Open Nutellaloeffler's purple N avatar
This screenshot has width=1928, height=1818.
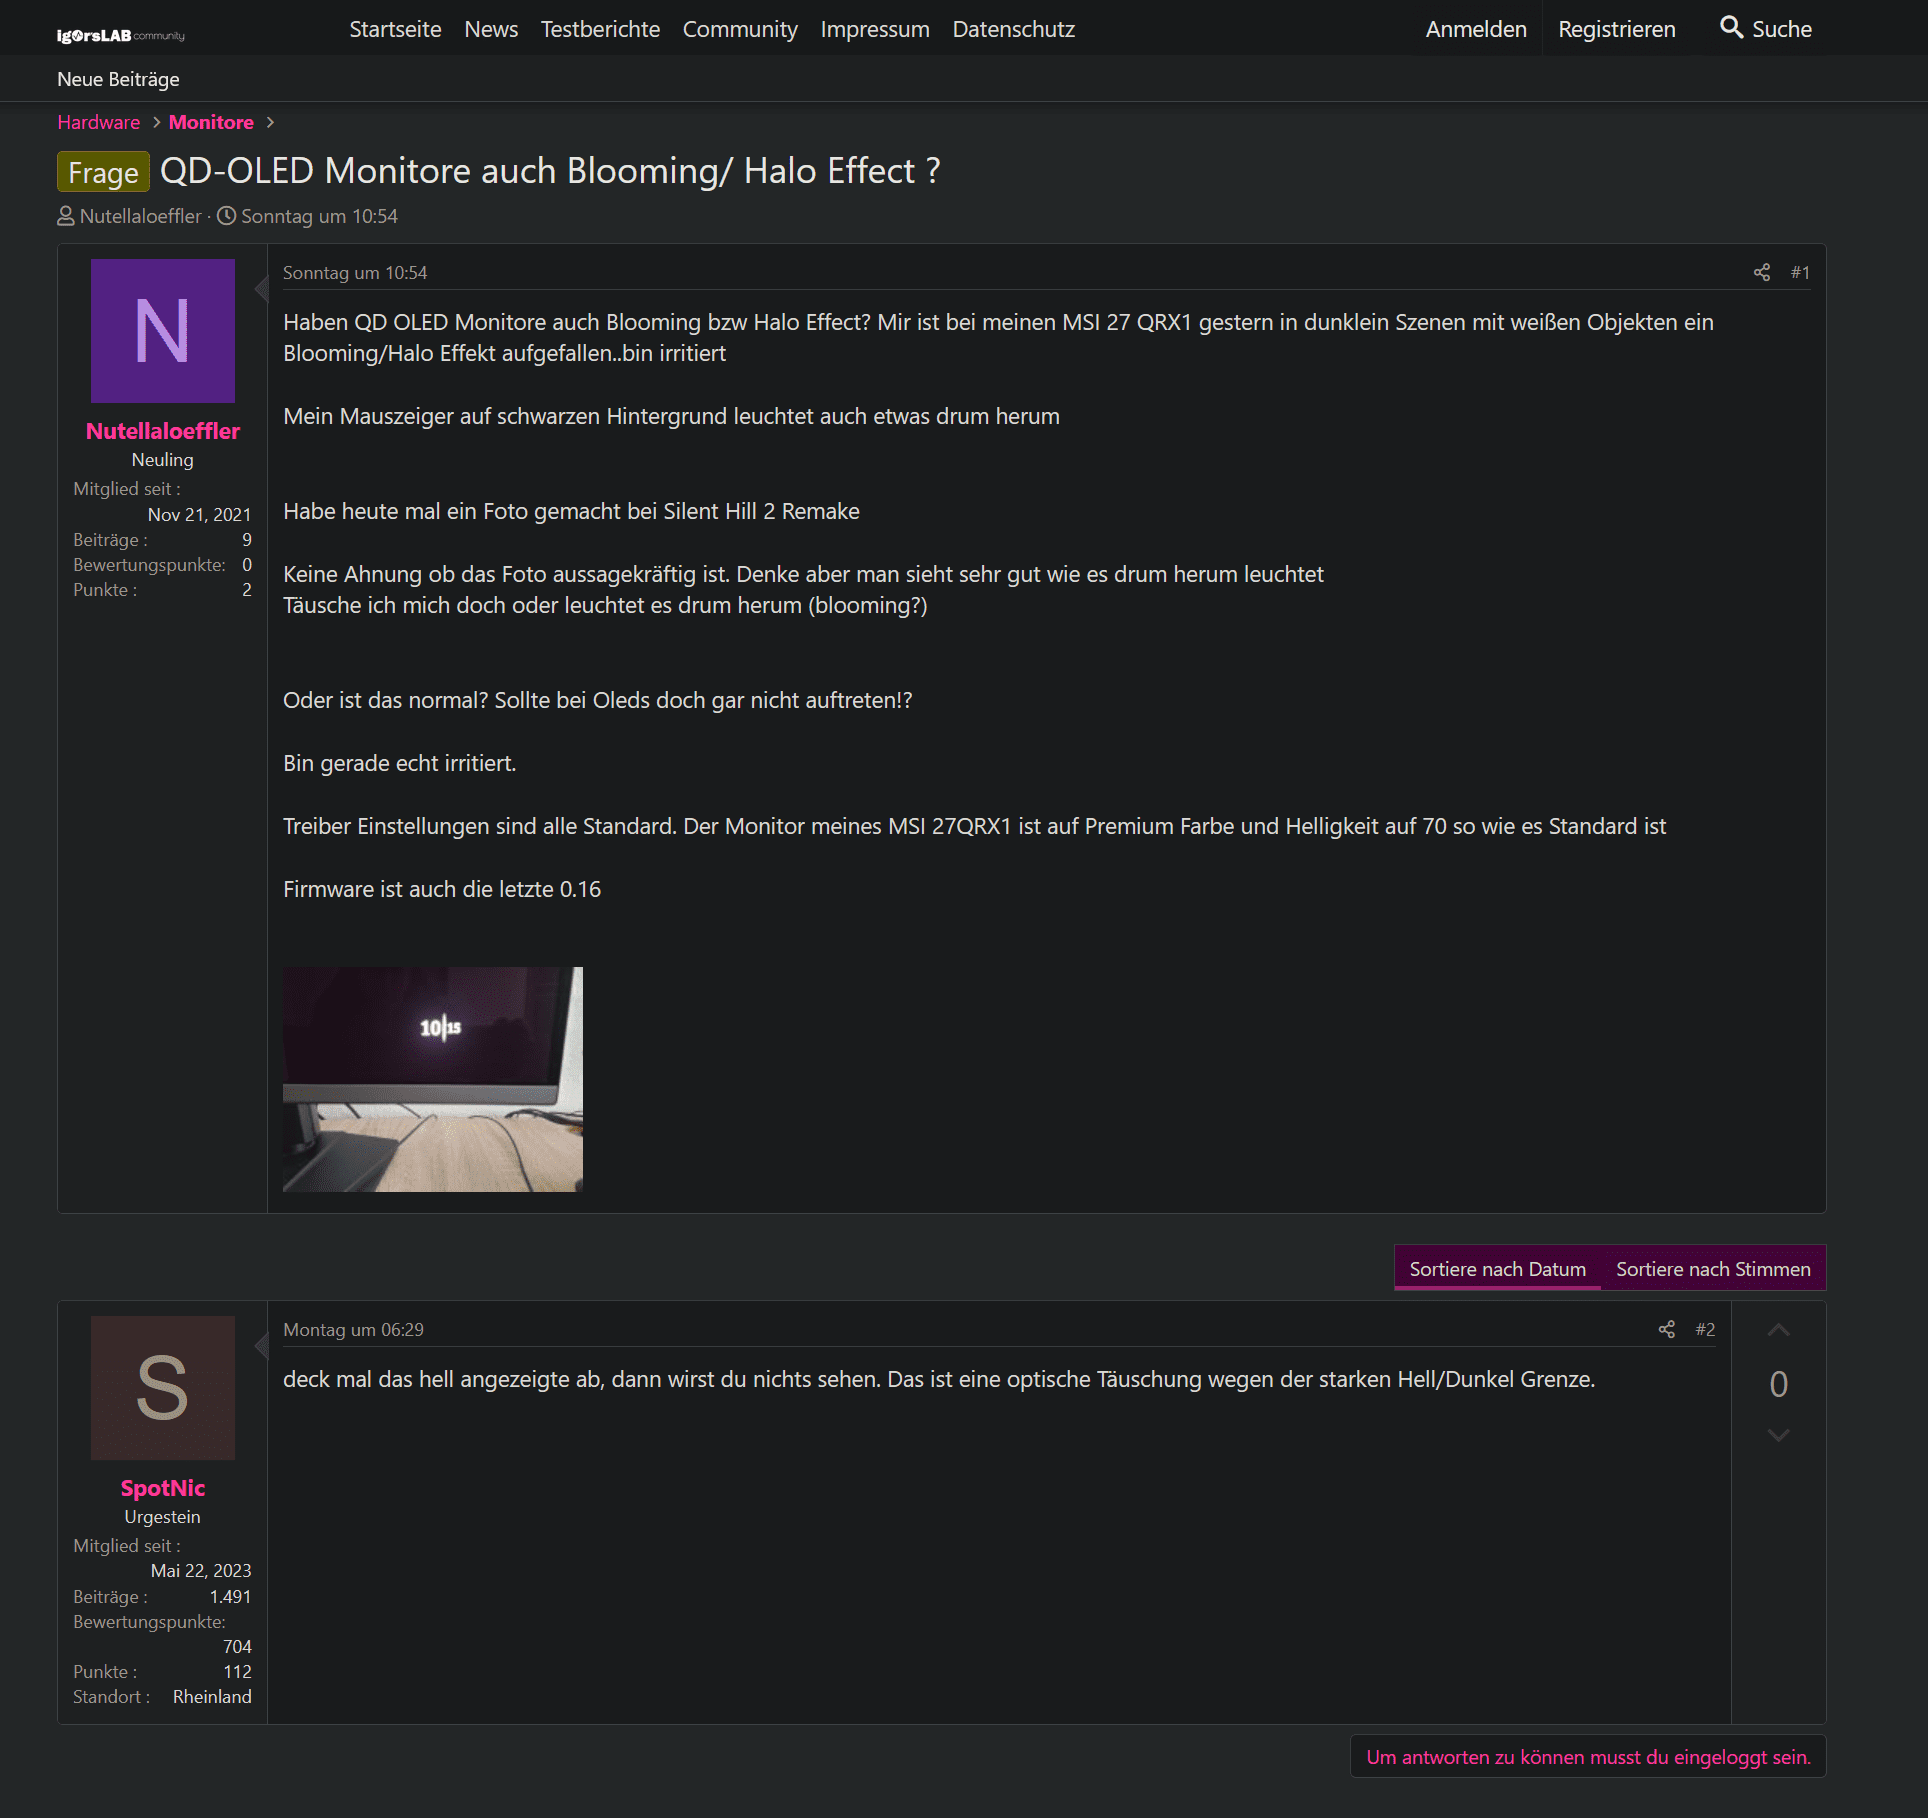(163, 331)
